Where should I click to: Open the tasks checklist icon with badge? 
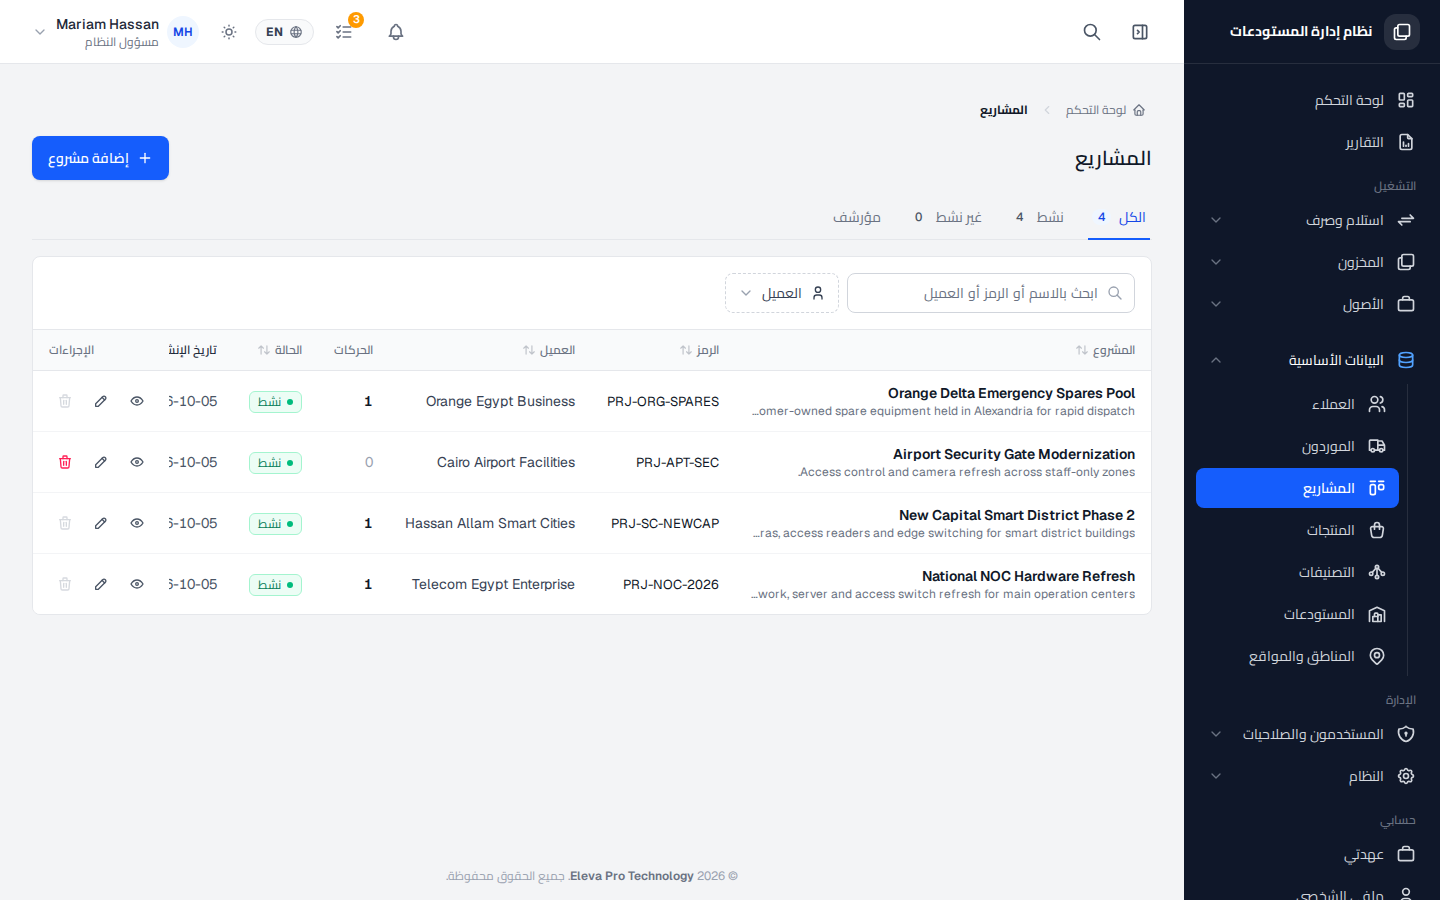344,32
